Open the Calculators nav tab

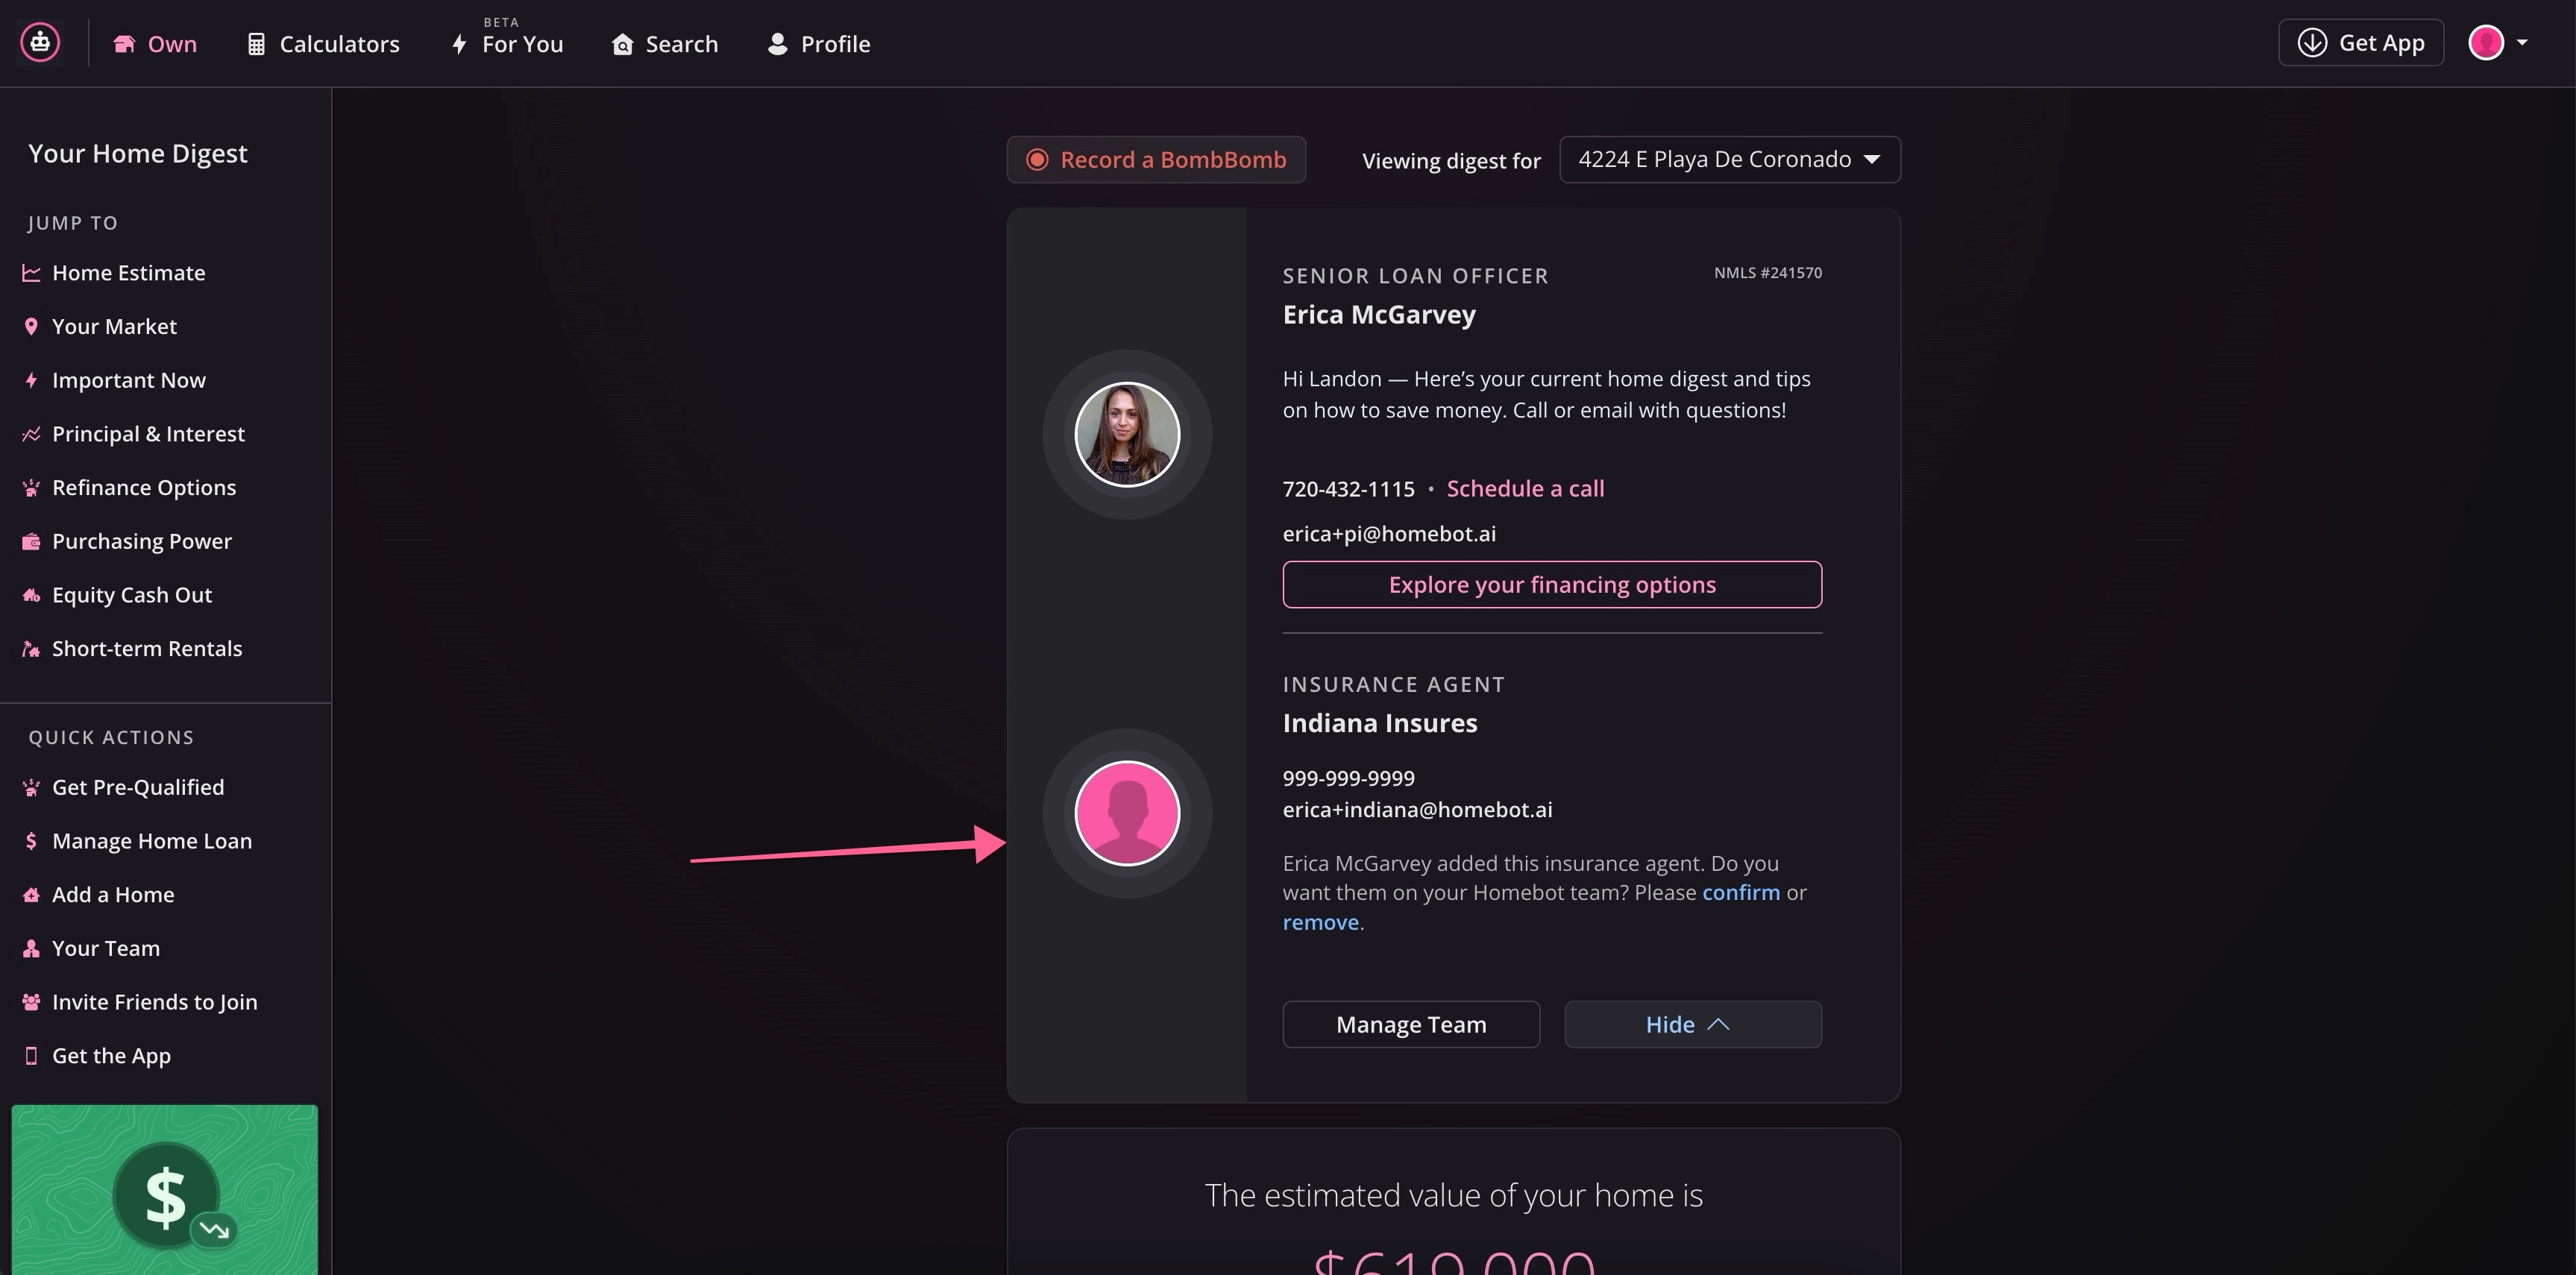323,44
